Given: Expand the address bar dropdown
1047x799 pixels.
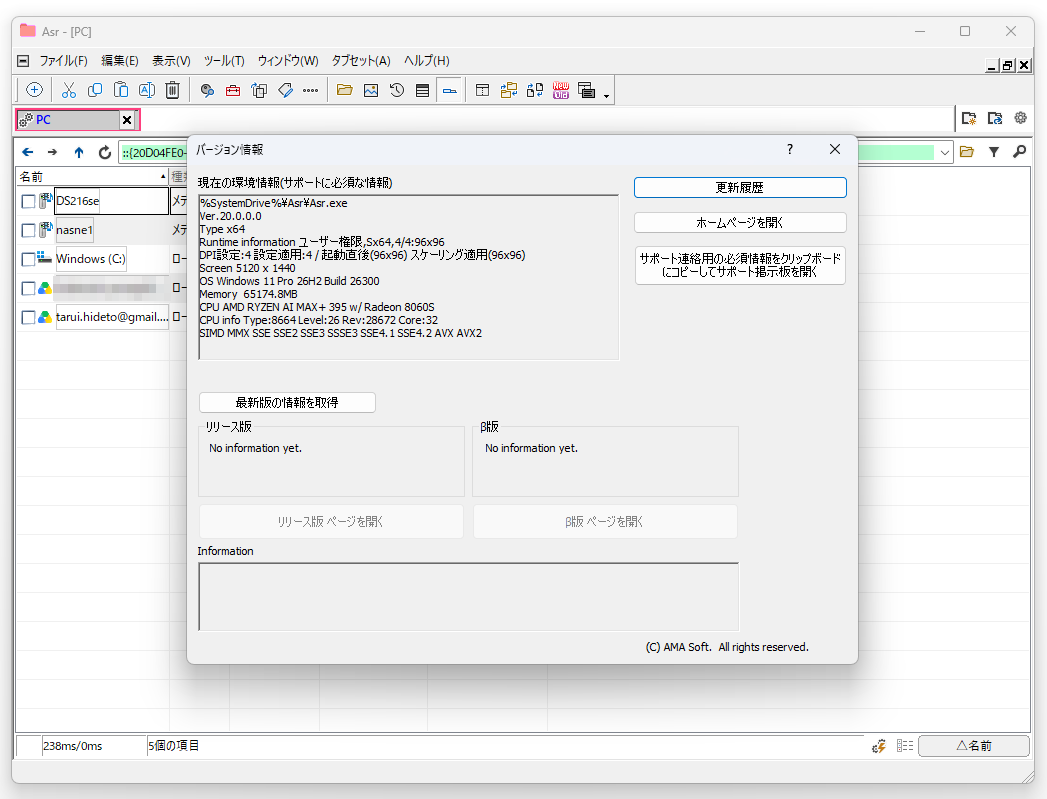Looking at the screenshot, I should tap(944, 152).
